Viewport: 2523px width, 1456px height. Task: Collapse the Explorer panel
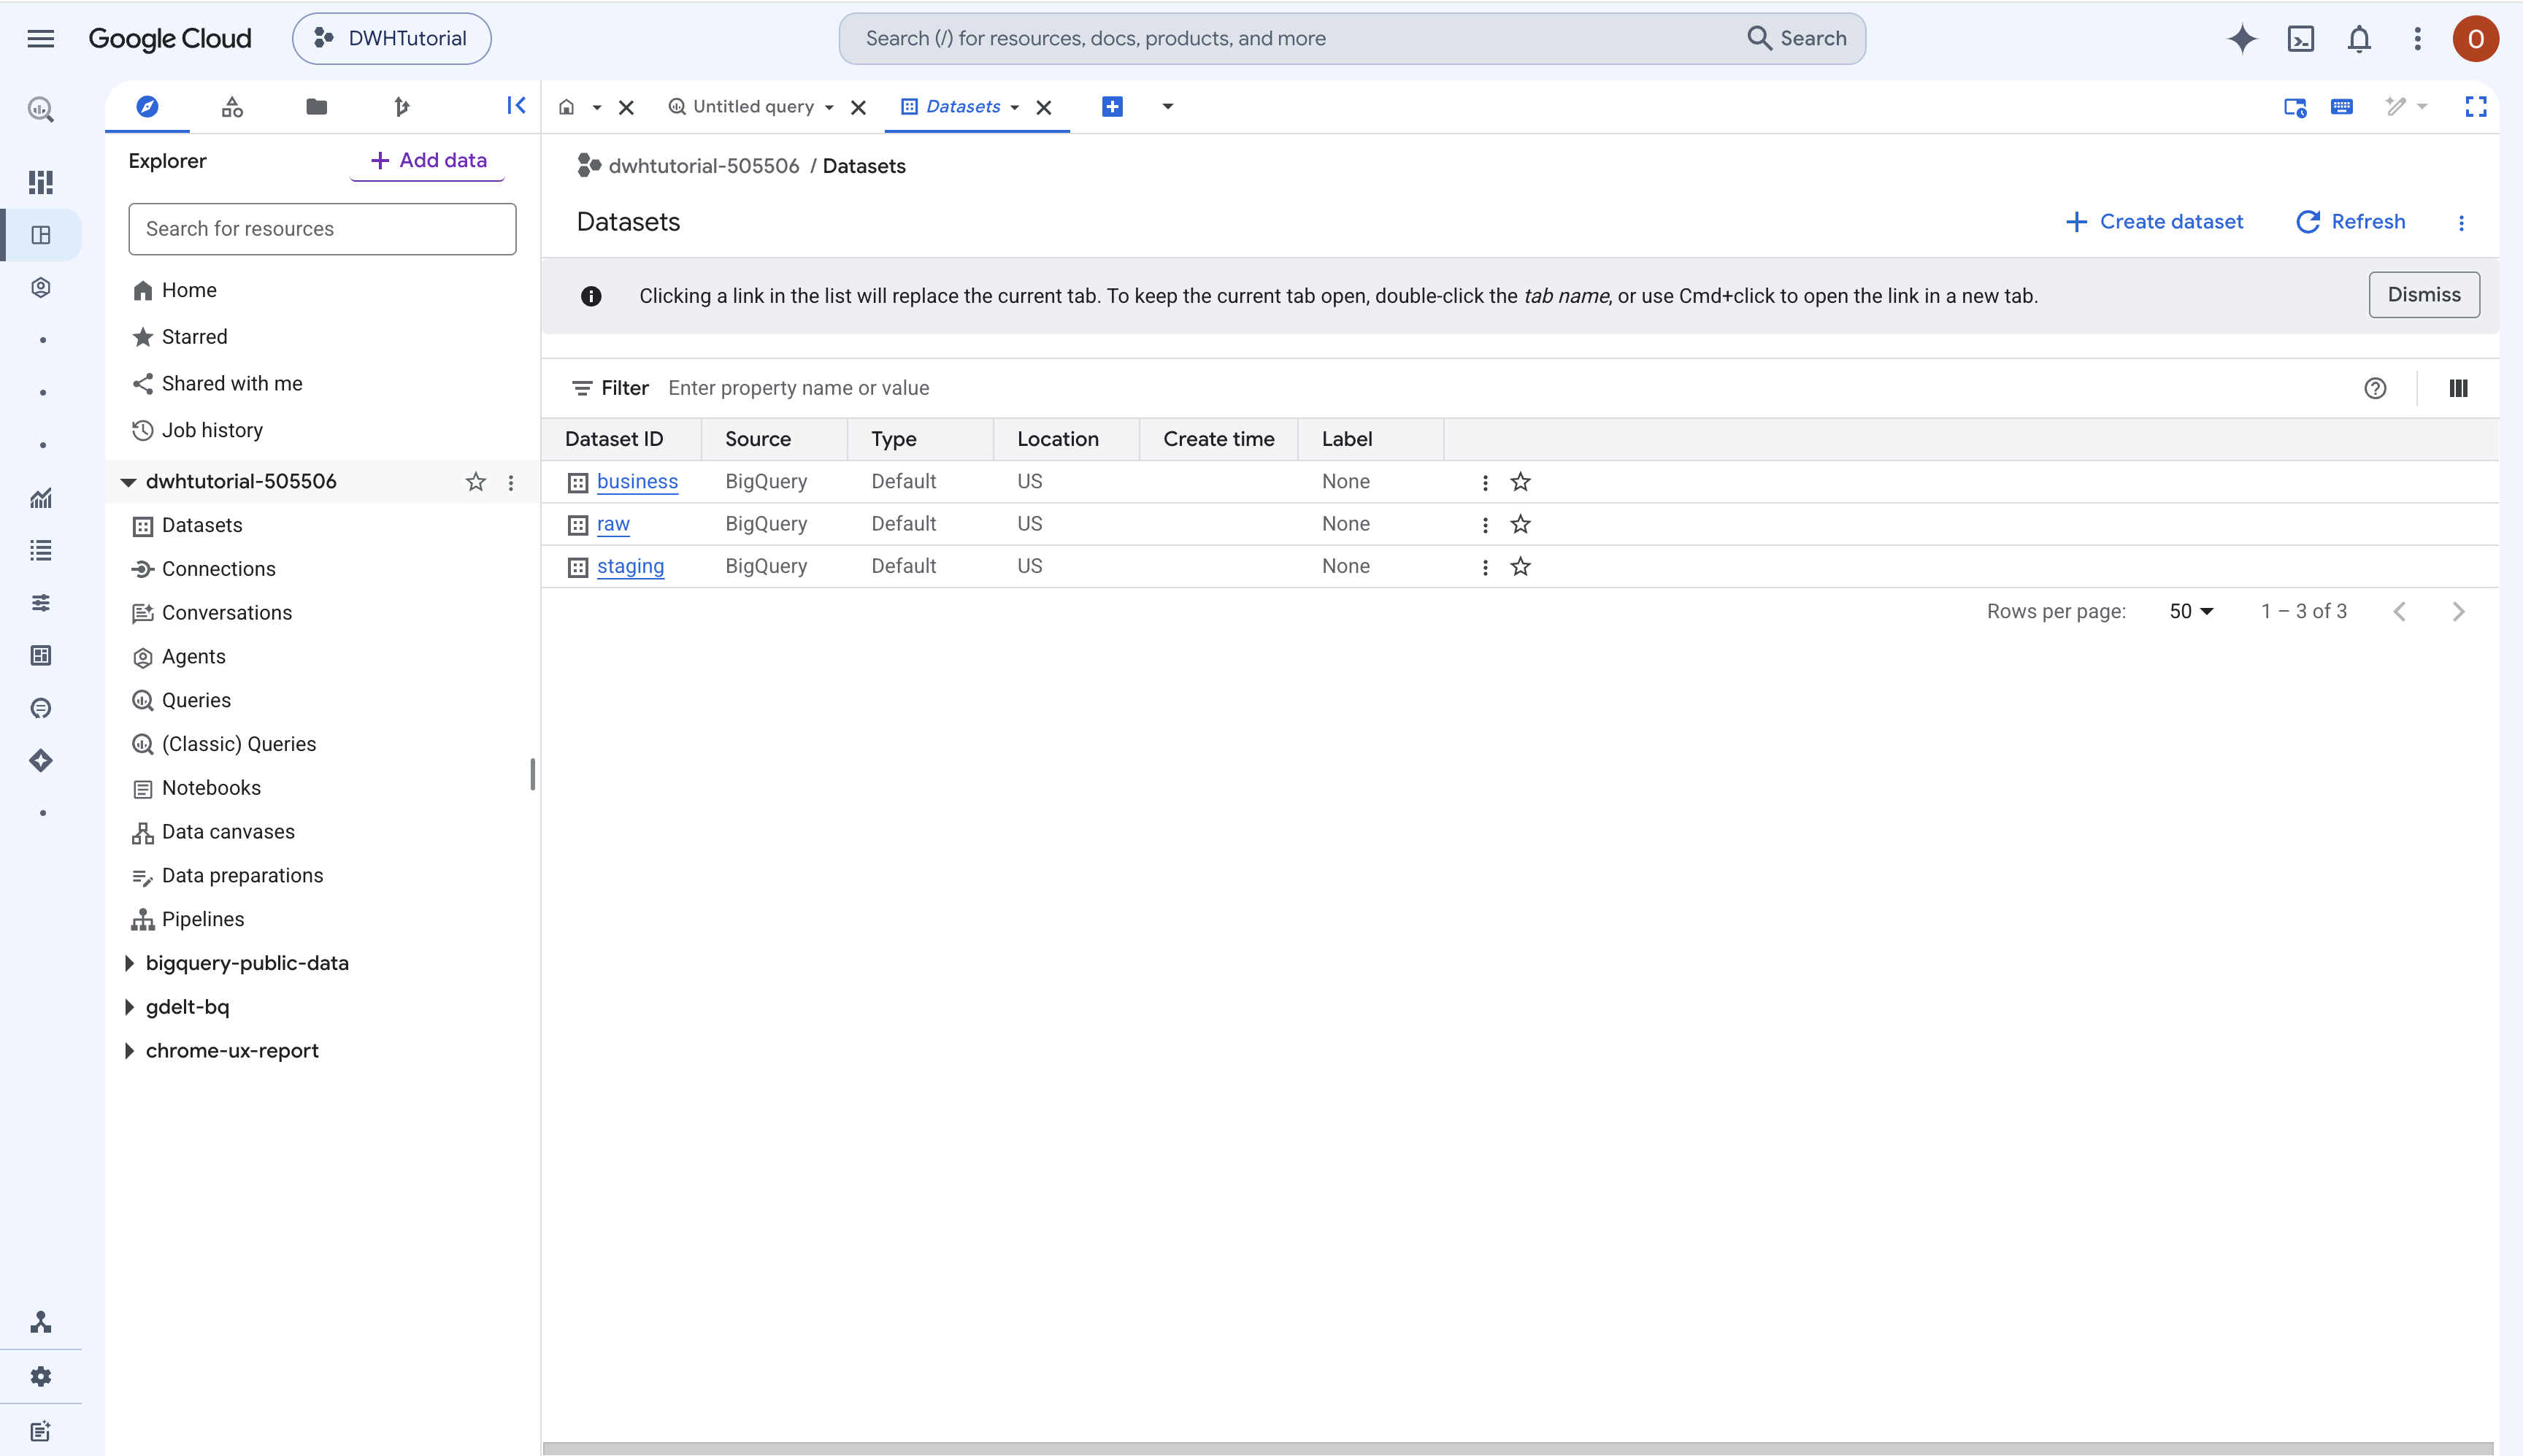[x=516, y=105]
